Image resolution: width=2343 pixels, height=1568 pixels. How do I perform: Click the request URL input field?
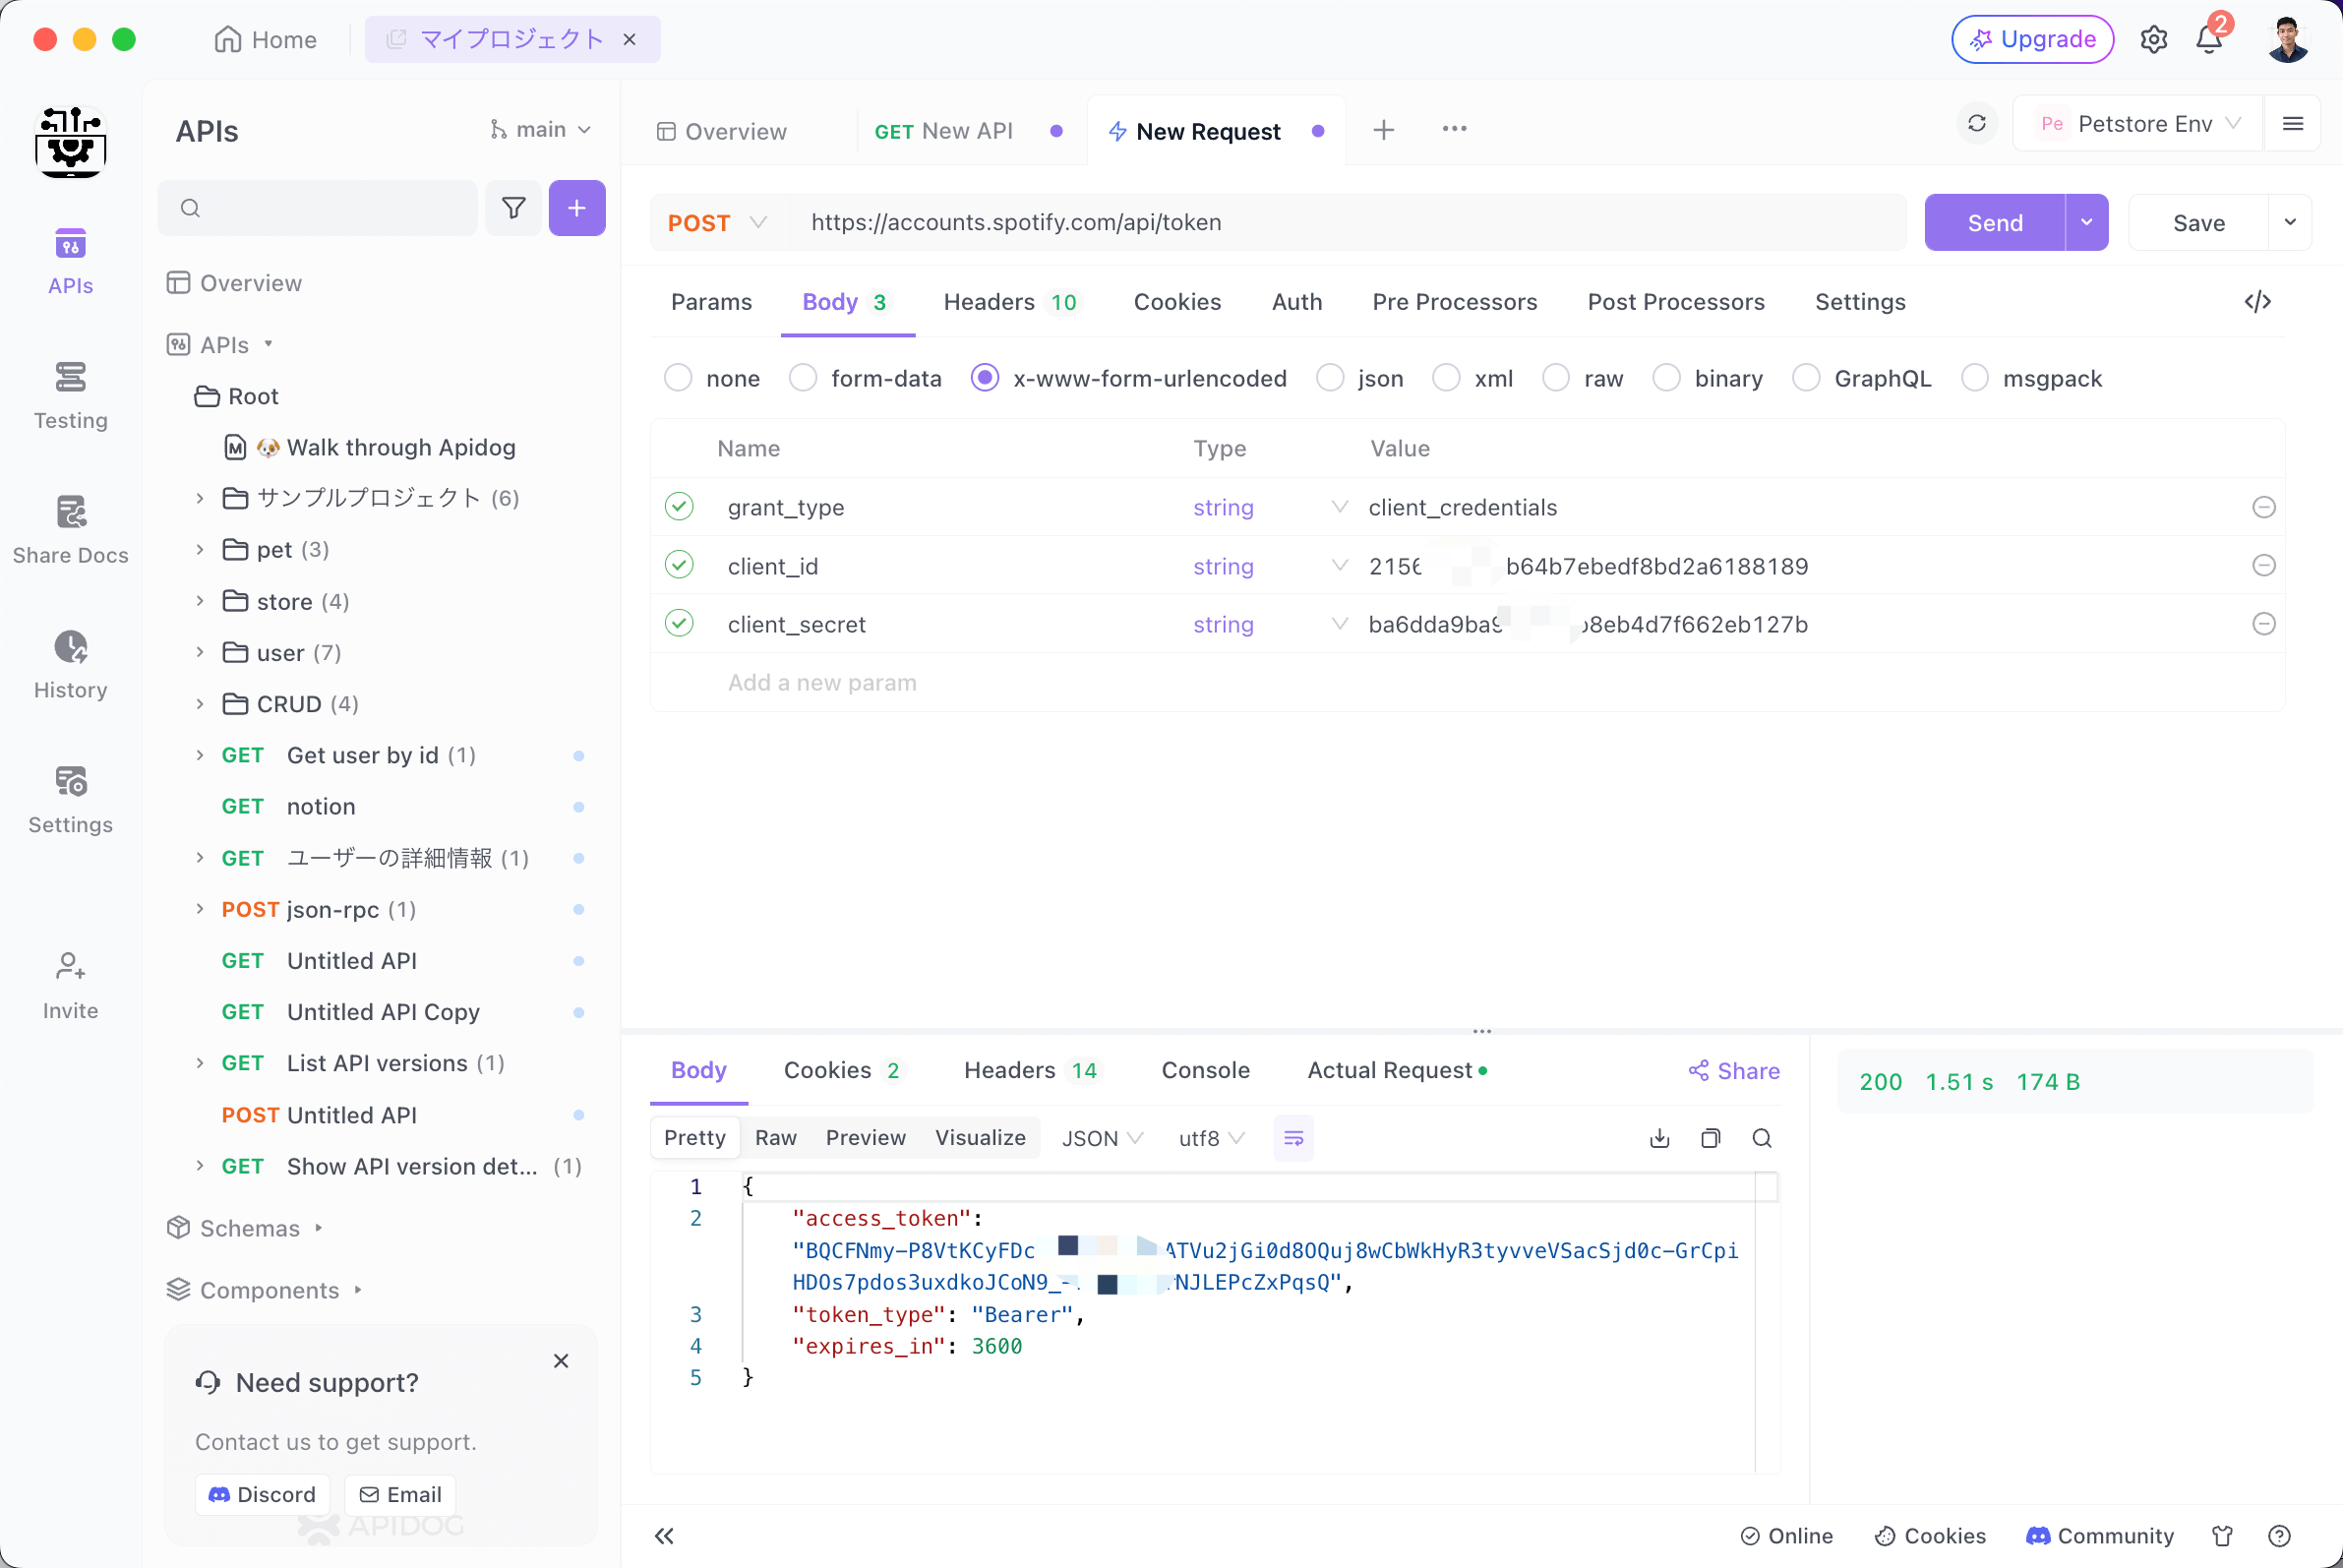[x=1340, y=222]
